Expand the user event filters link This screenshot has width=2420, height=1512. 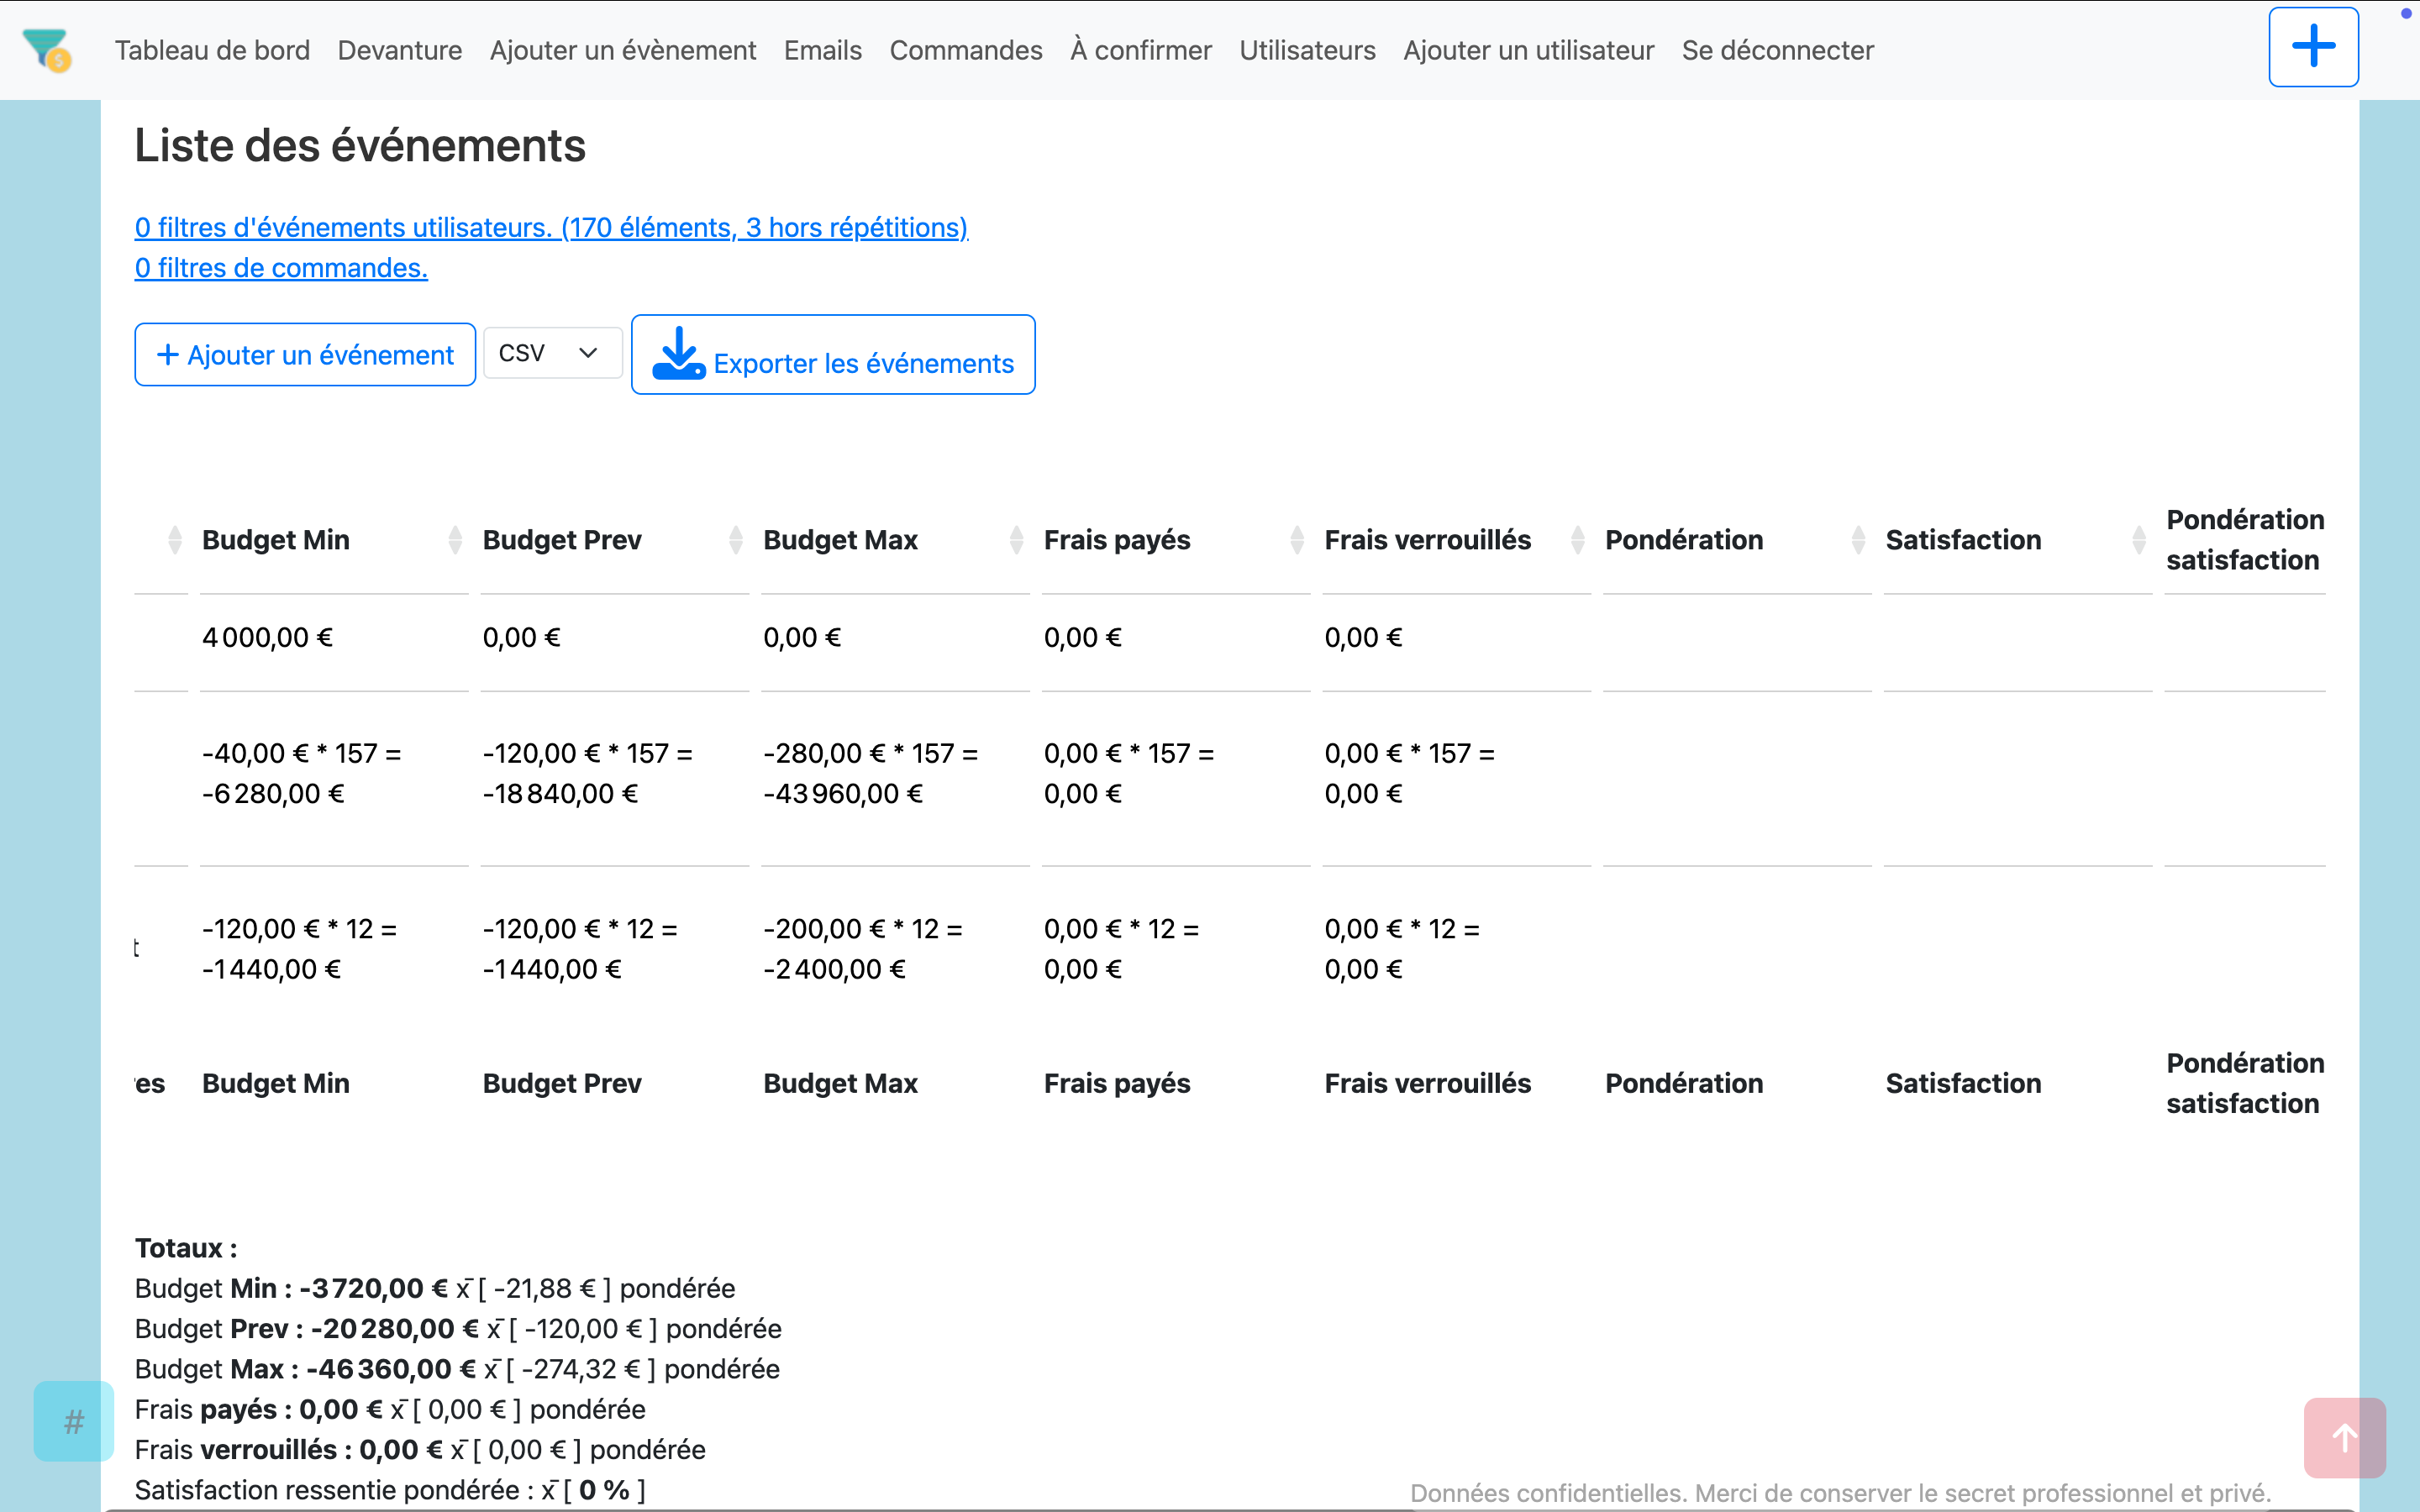[x=551, y=227]
